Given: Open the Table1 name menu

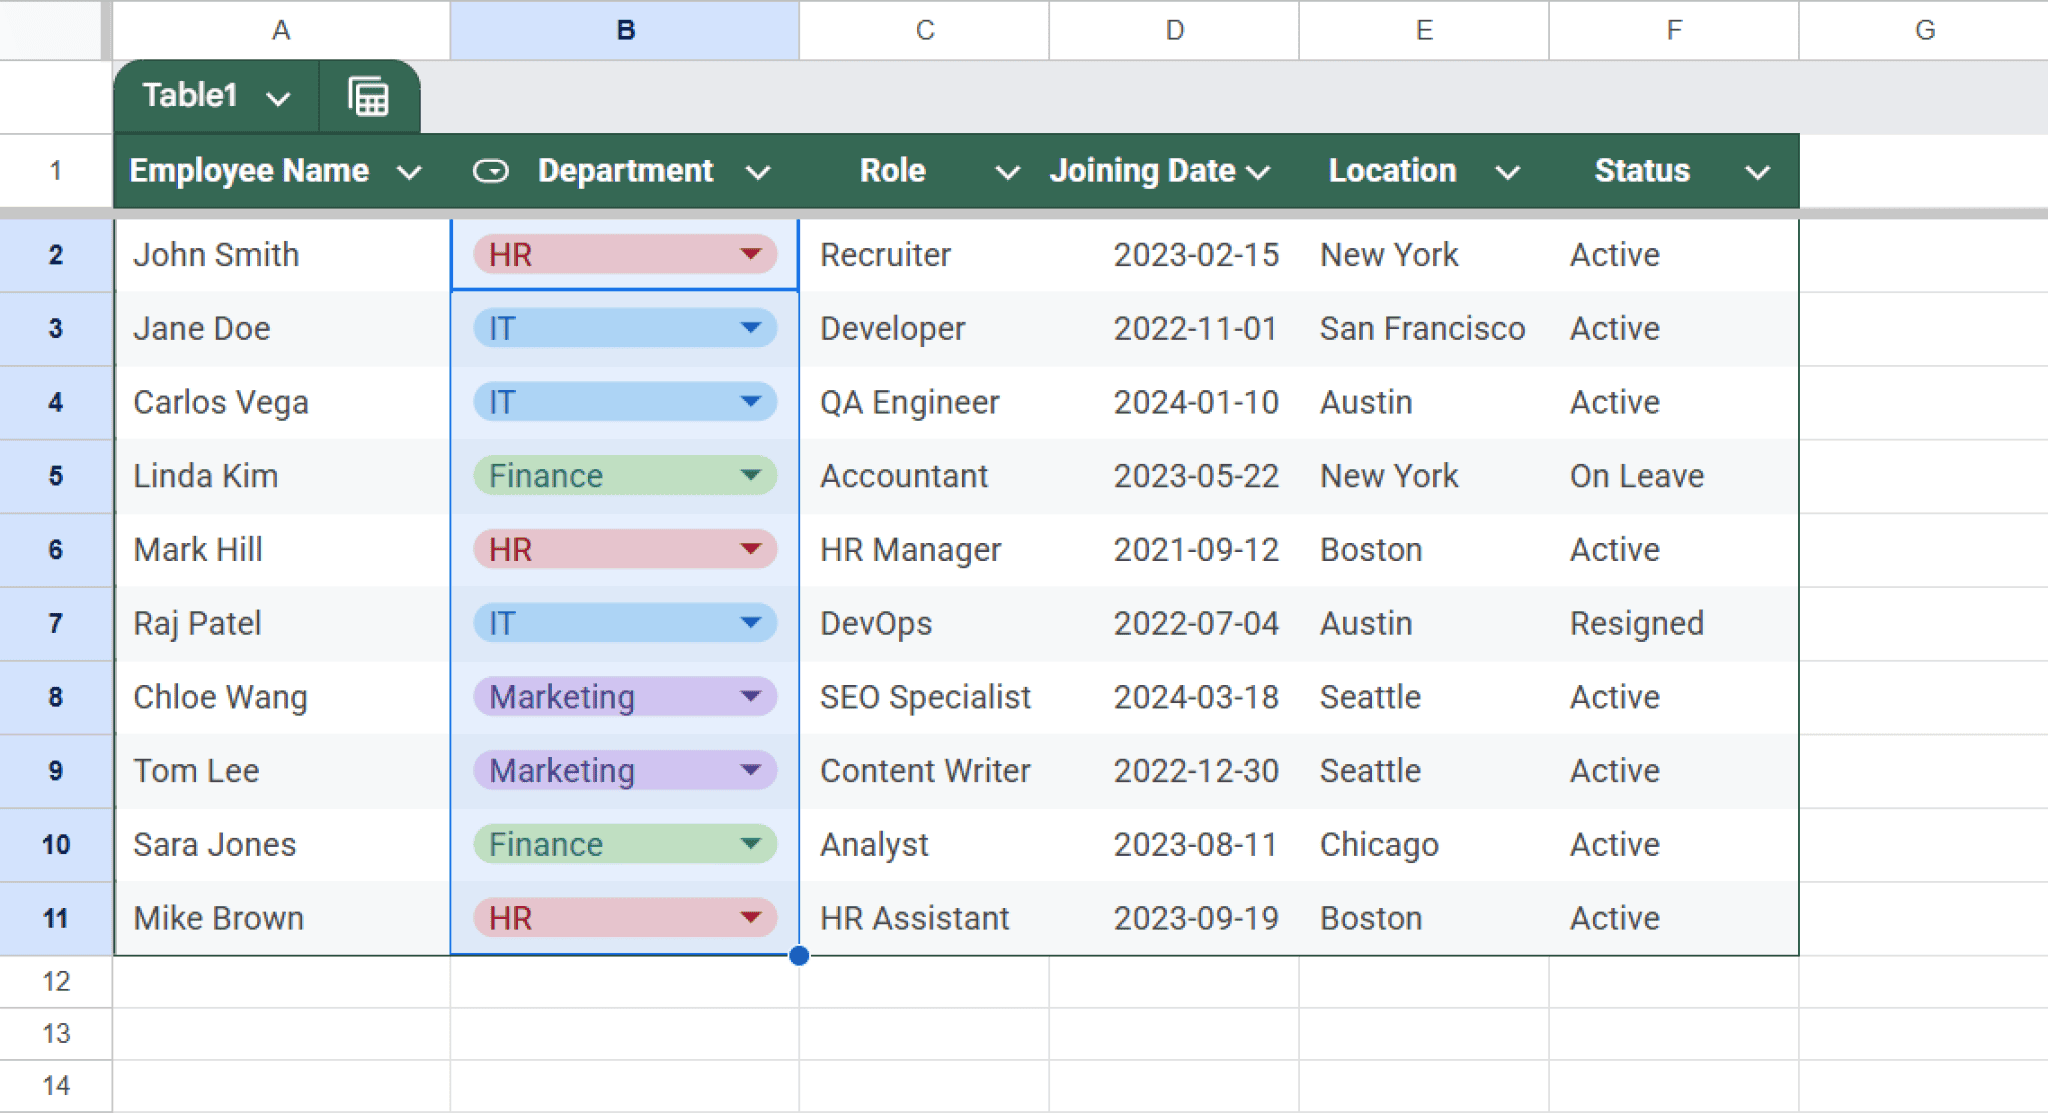Looking at the screenshot, I should pos(278,96).
